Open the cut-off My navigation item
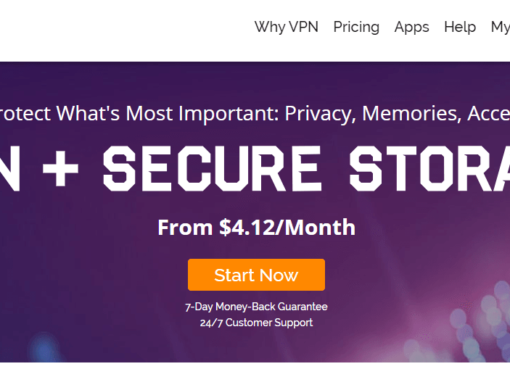Viewport: 510px width, 369px height. [x=500, y=27]
